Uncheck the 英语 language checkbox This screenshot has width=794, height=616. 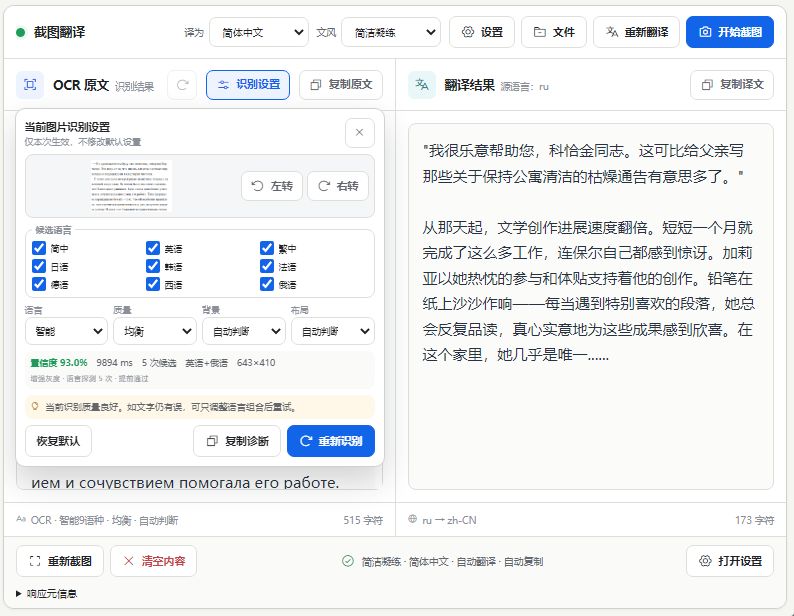coord(153,248)
